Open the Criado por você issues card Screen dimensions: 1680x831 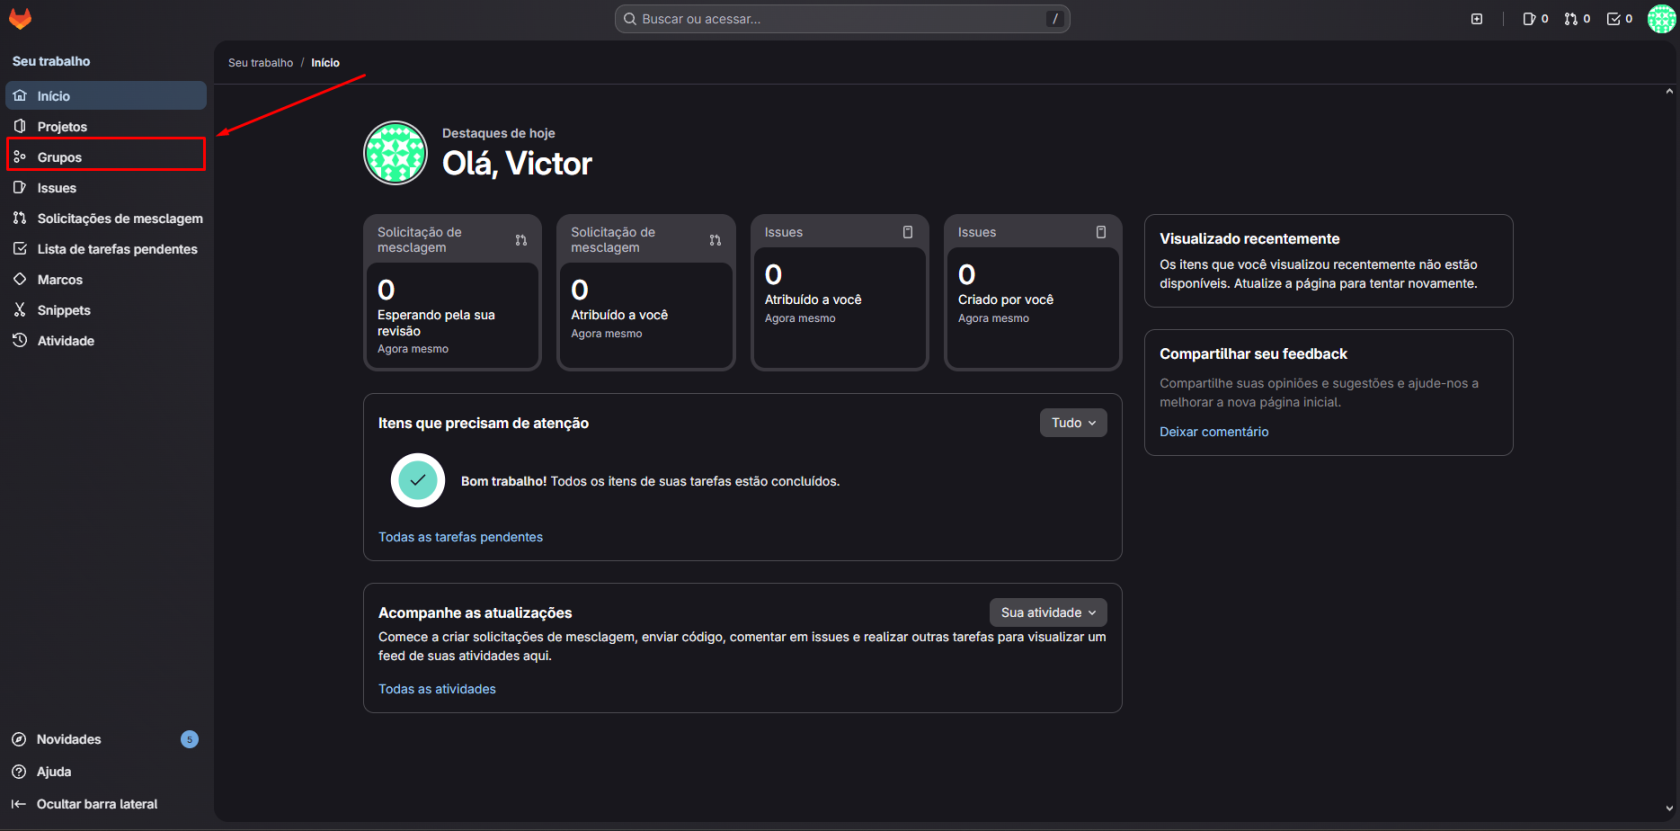(1033, 292)
